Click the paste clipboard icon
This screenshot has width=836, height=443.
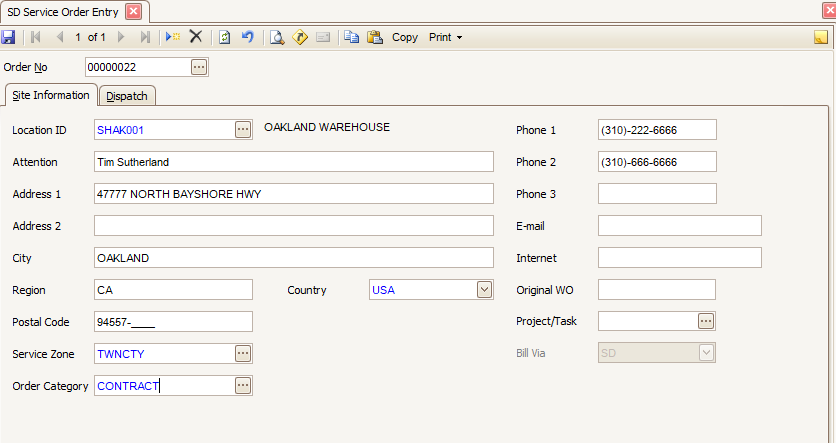pyautogui.click(x=375, y=37)
